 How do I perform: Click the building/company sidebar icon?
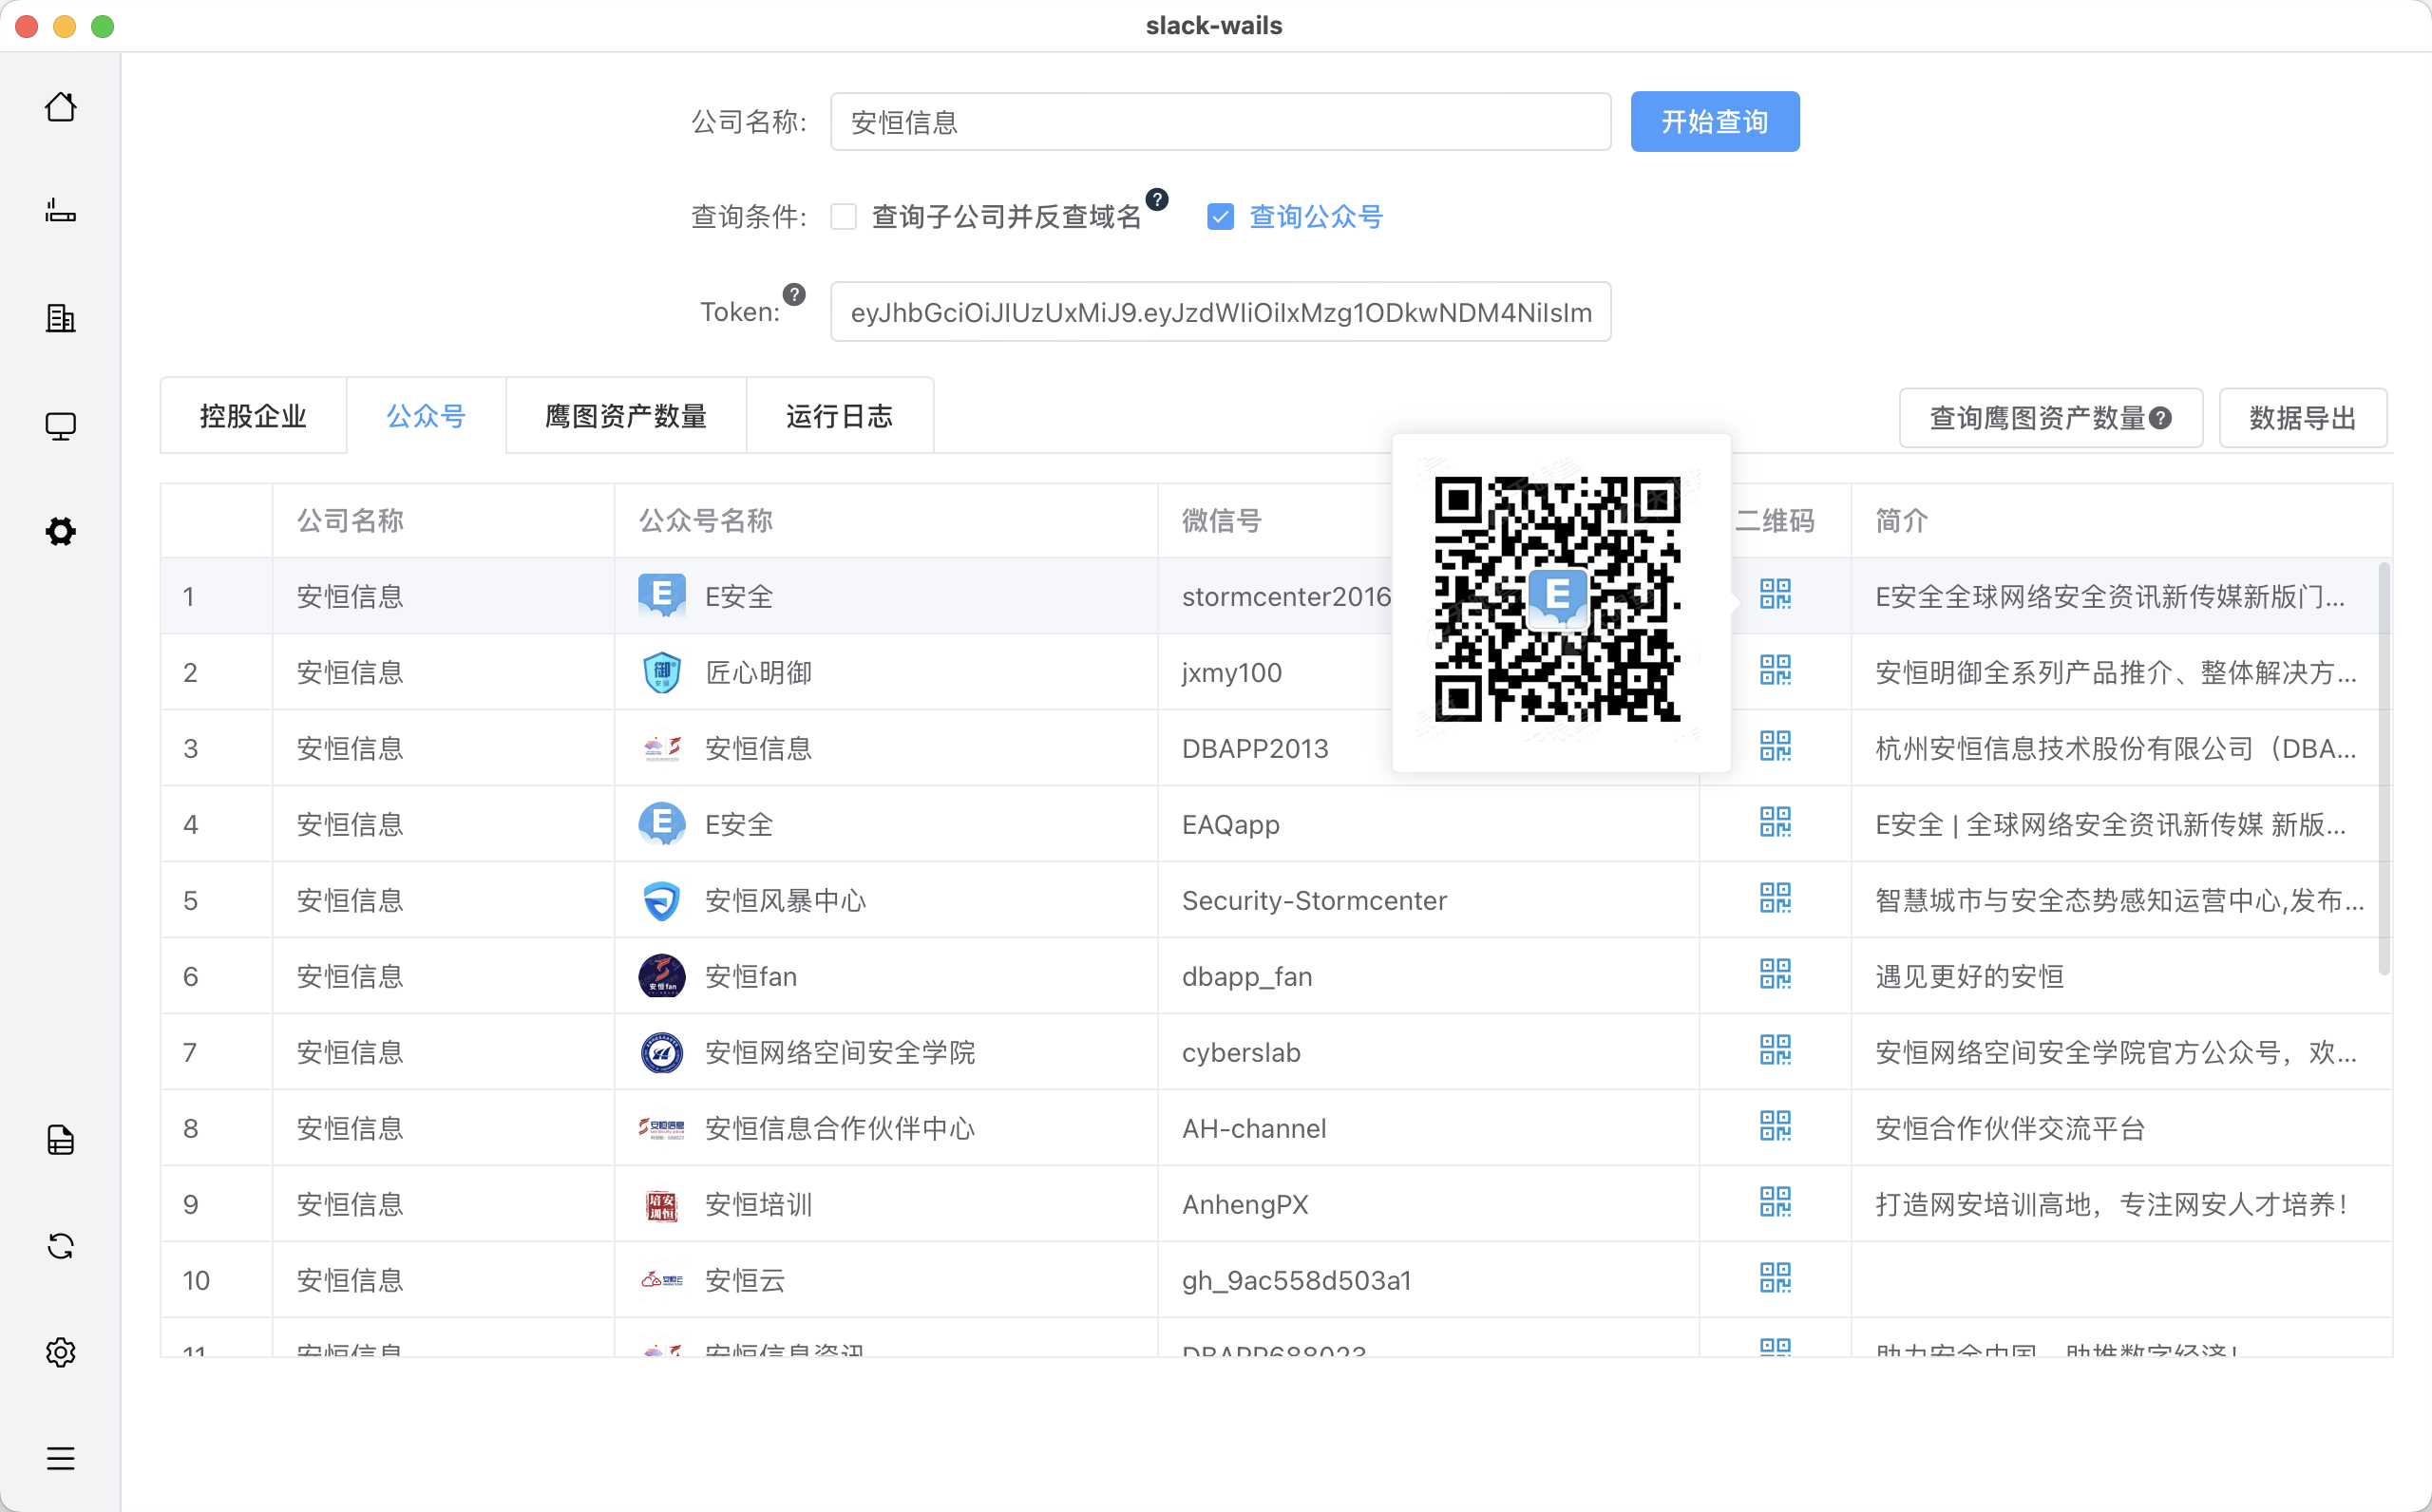[60, 318]
